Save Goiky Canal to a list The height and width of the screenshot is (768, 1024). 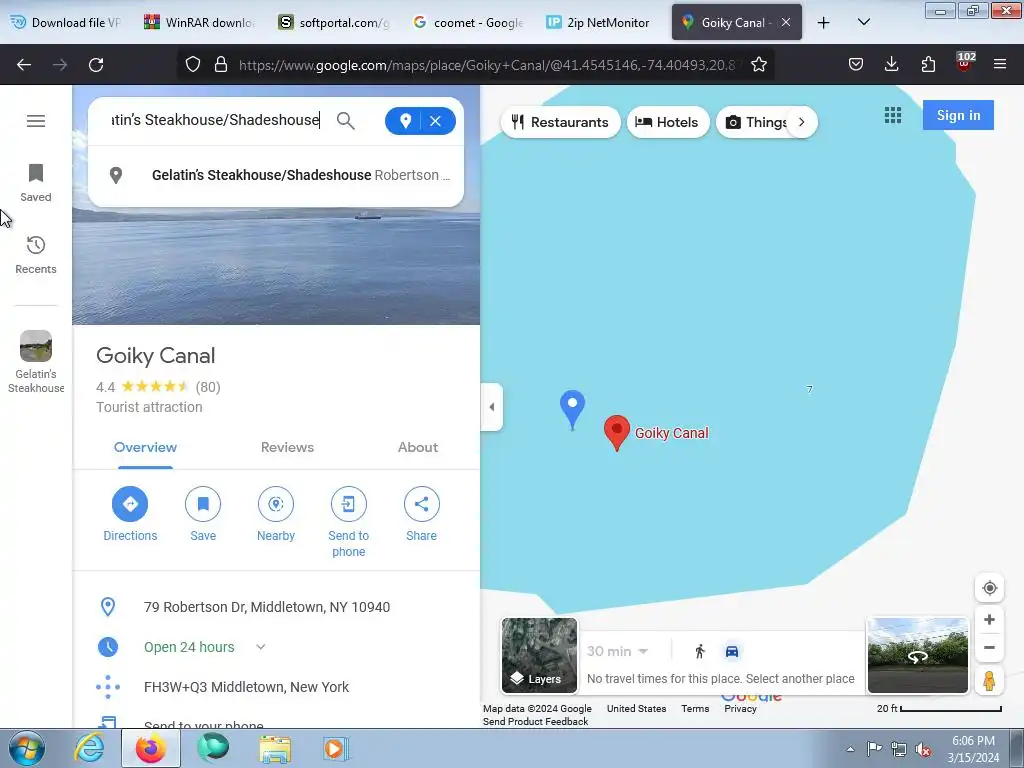pyautogui.click(x=203, y=515)
